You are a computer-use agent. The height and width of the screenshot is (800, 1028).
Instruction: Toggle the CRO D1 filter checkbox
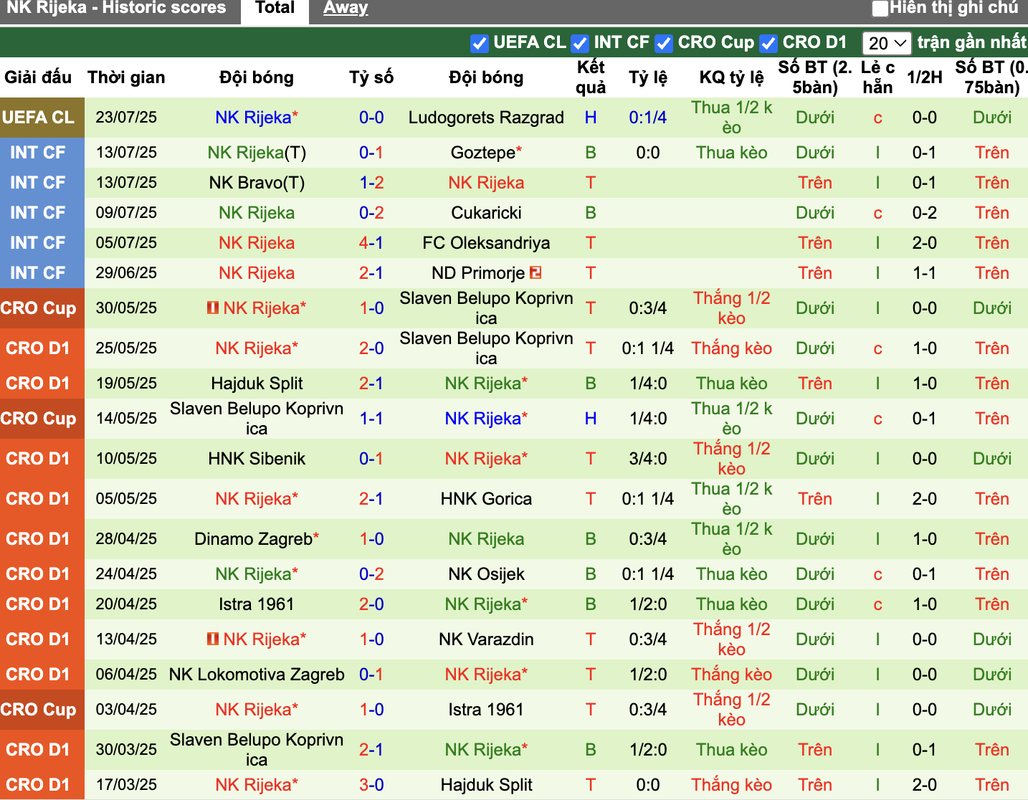(x=768, y=43)
